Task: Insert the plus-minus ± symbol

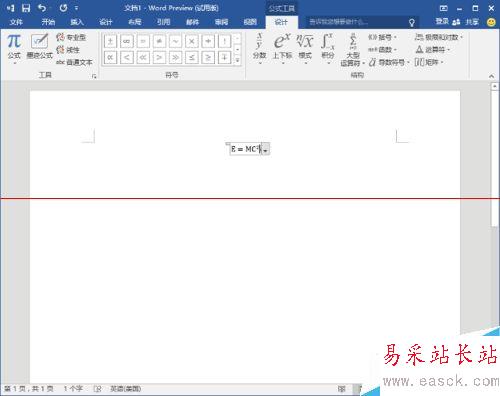Action: [x=110, y=41]
